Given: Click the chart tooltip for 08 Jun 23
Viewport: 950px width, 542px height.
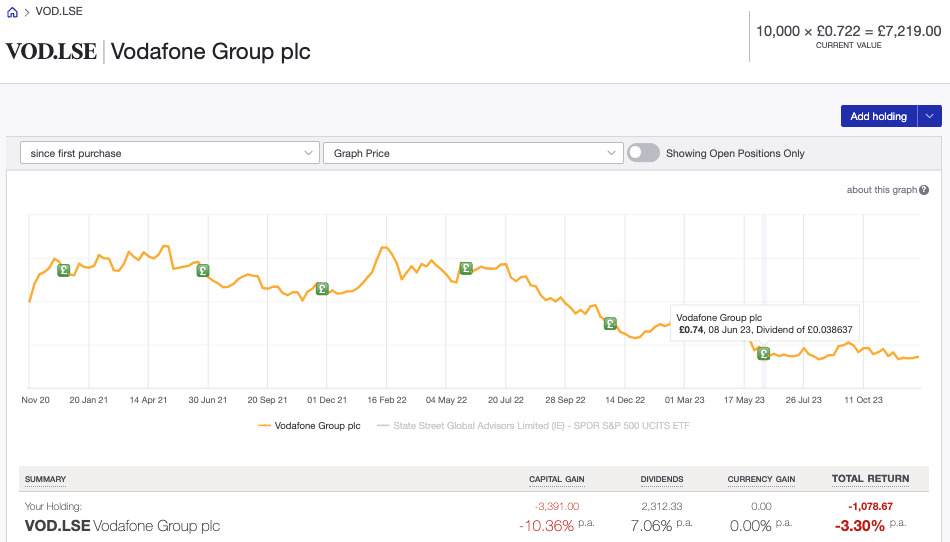Looking at the screenshot, I should [x=765, y=323].
